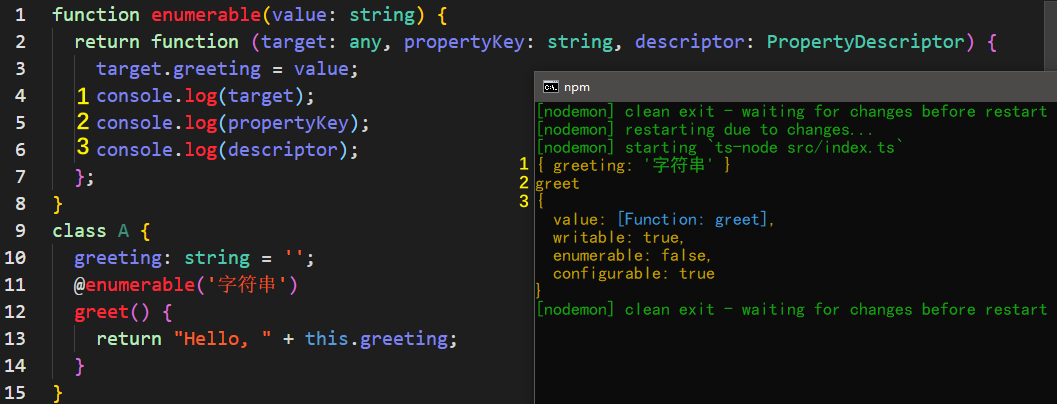Click 'writable: true,' in terminal output
The image size is (1057, 404).
(619, 238)
